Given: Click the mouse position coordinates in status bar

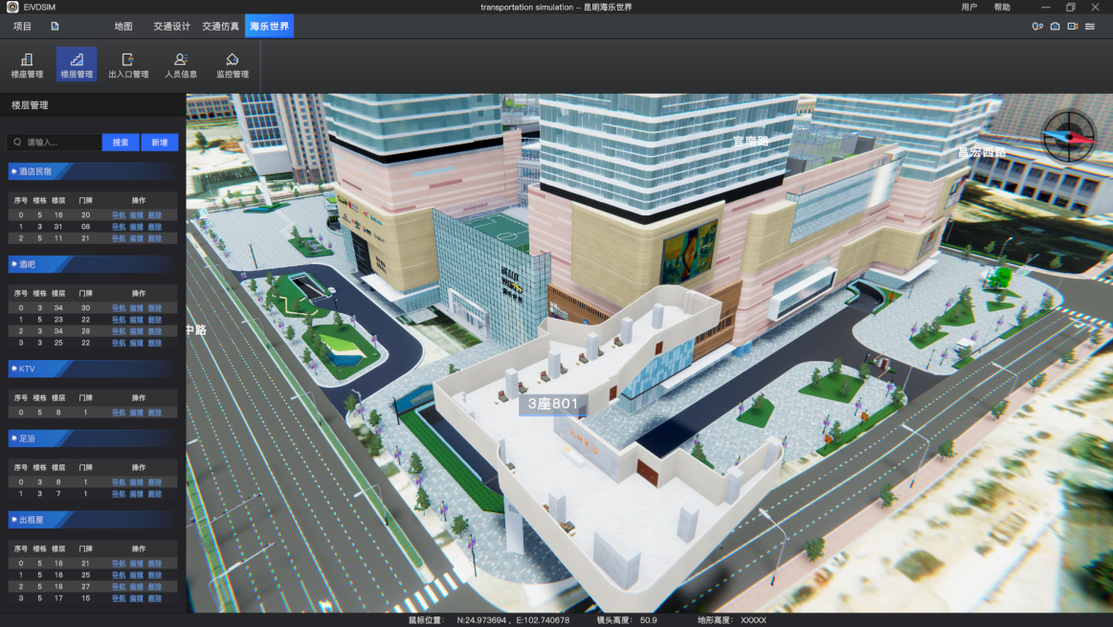Looking at the screenshot, I should pyautogui.click(x=513, y=620).
